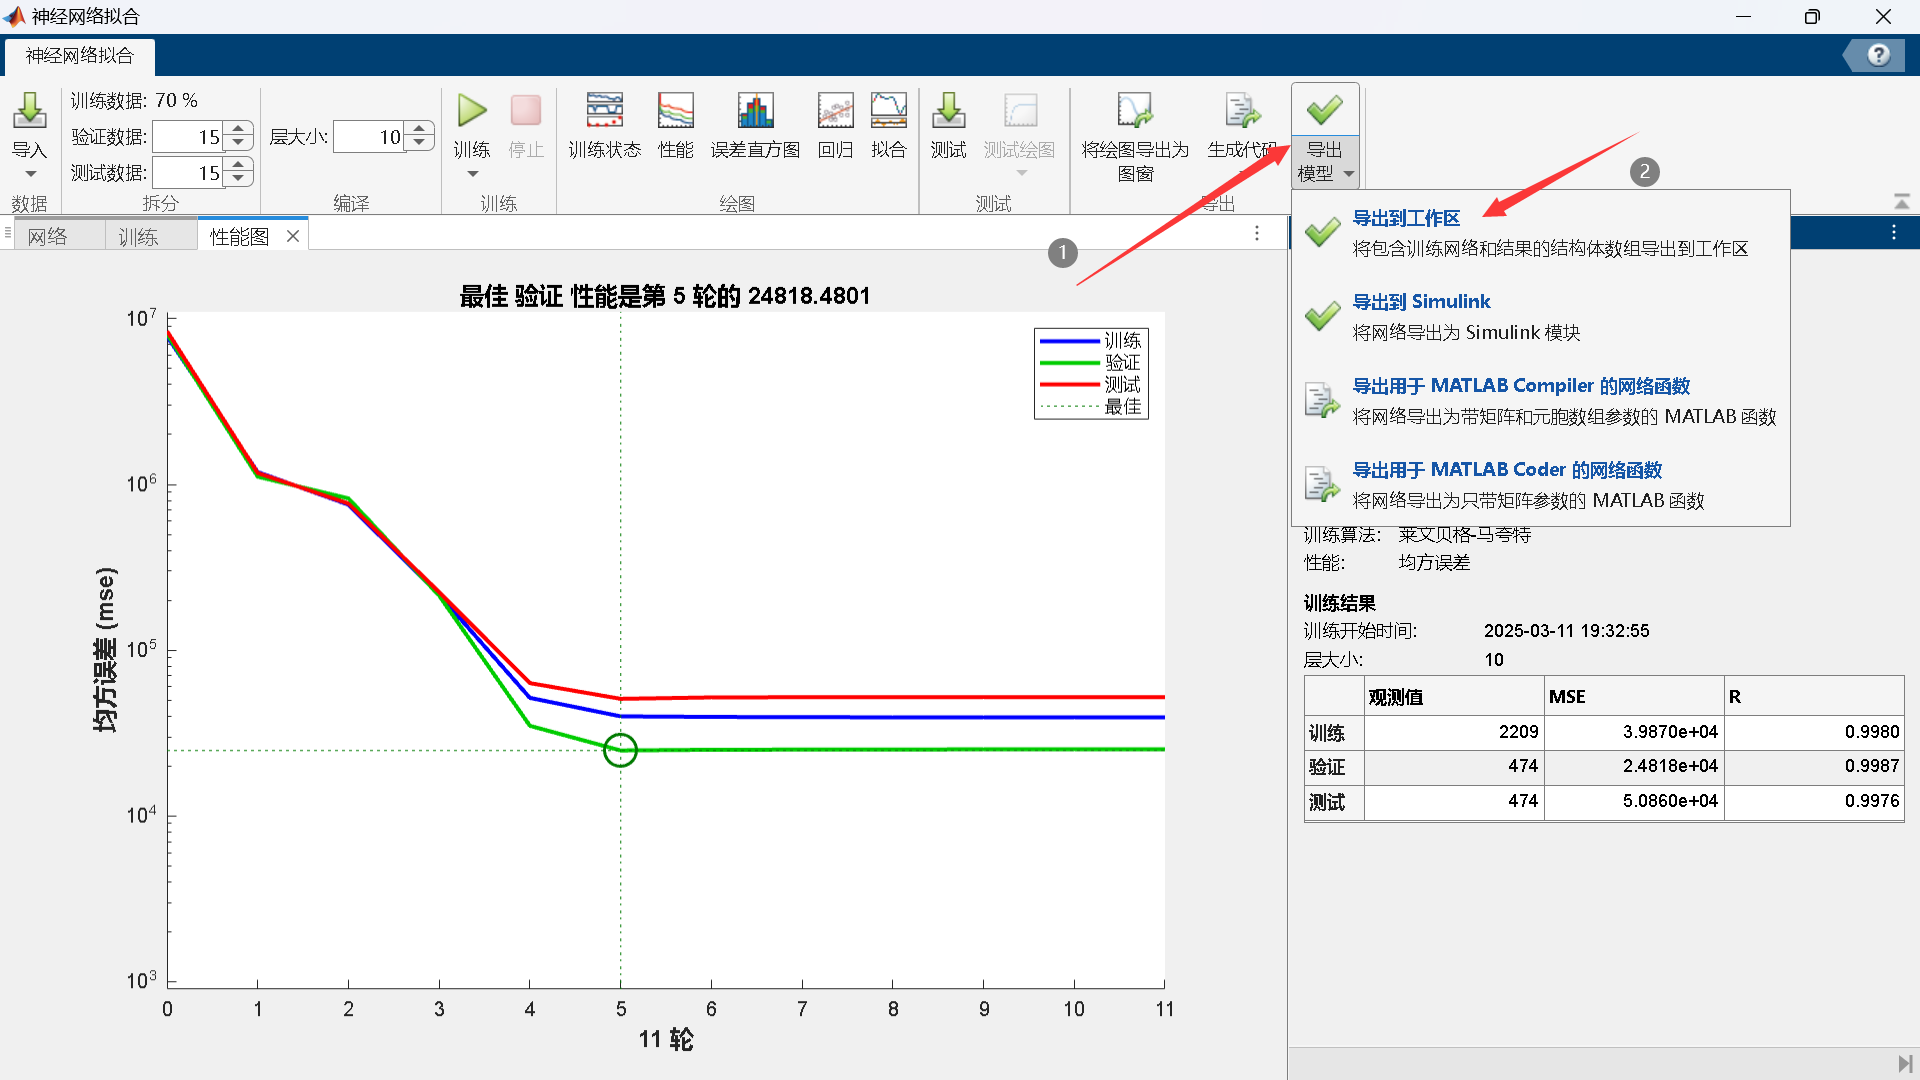Click the Import data icon
Image resolution: width=1920 pixels, height=1080 pixels.
[x=30, y=112]
